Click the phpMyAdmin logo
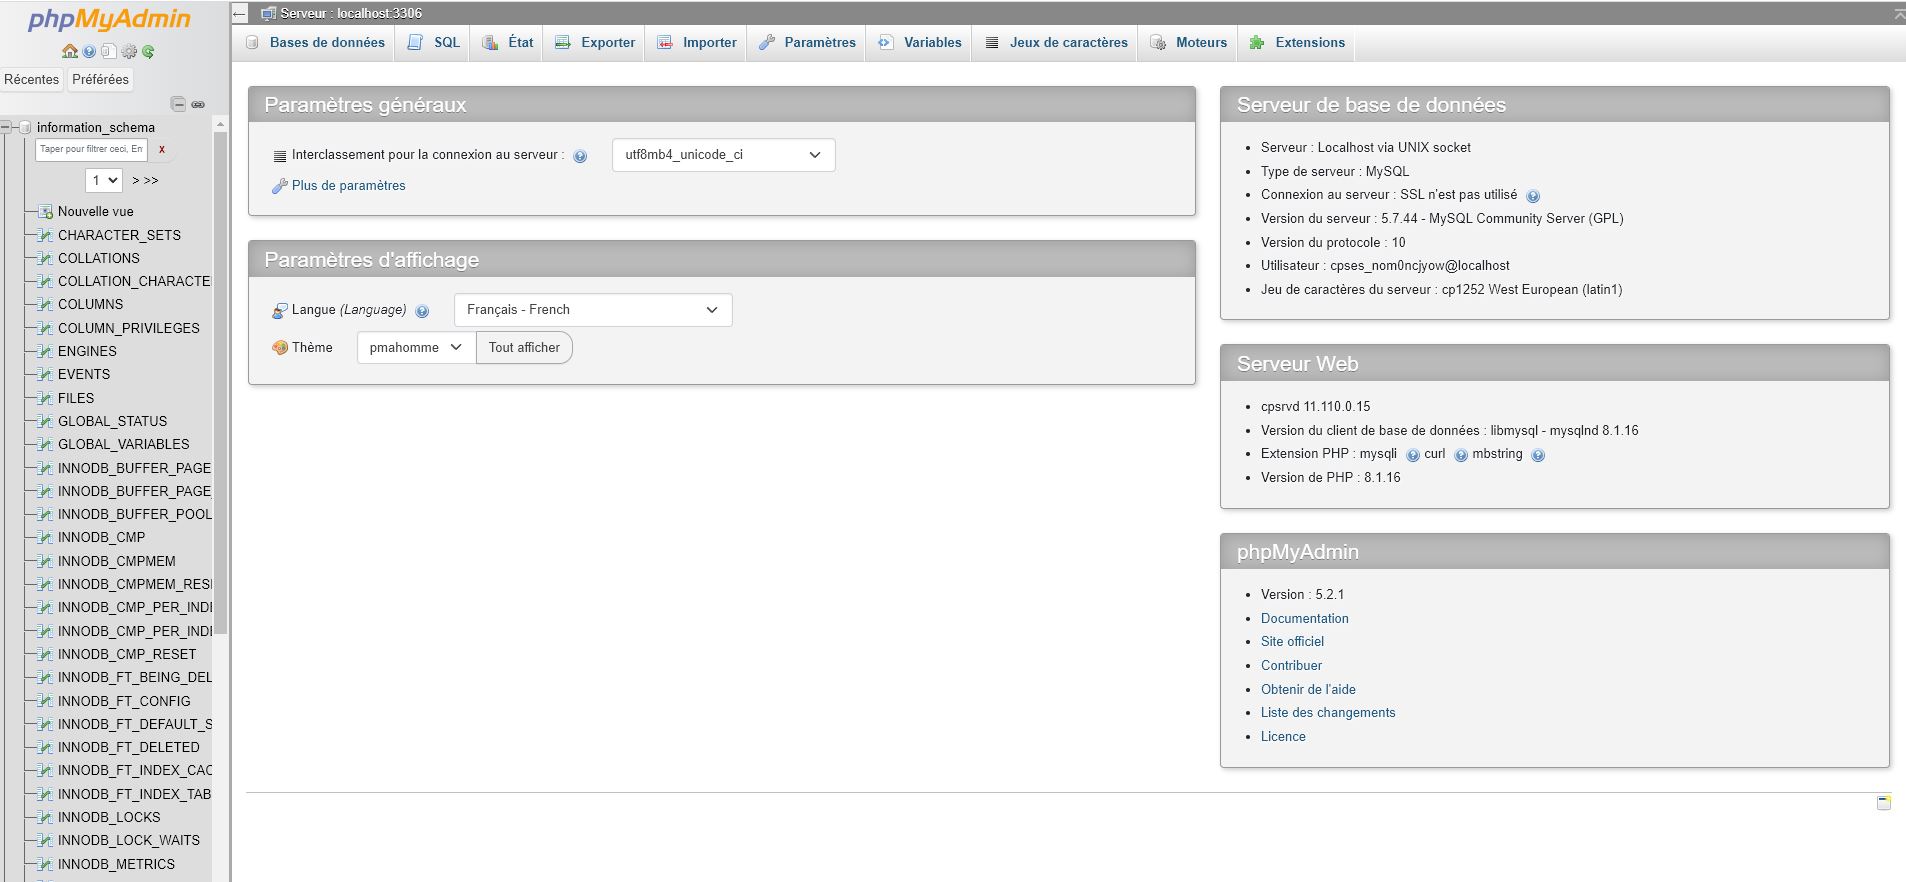This screenshot has width=1906, height=882. pyautogui.click(x=108, y=19)
